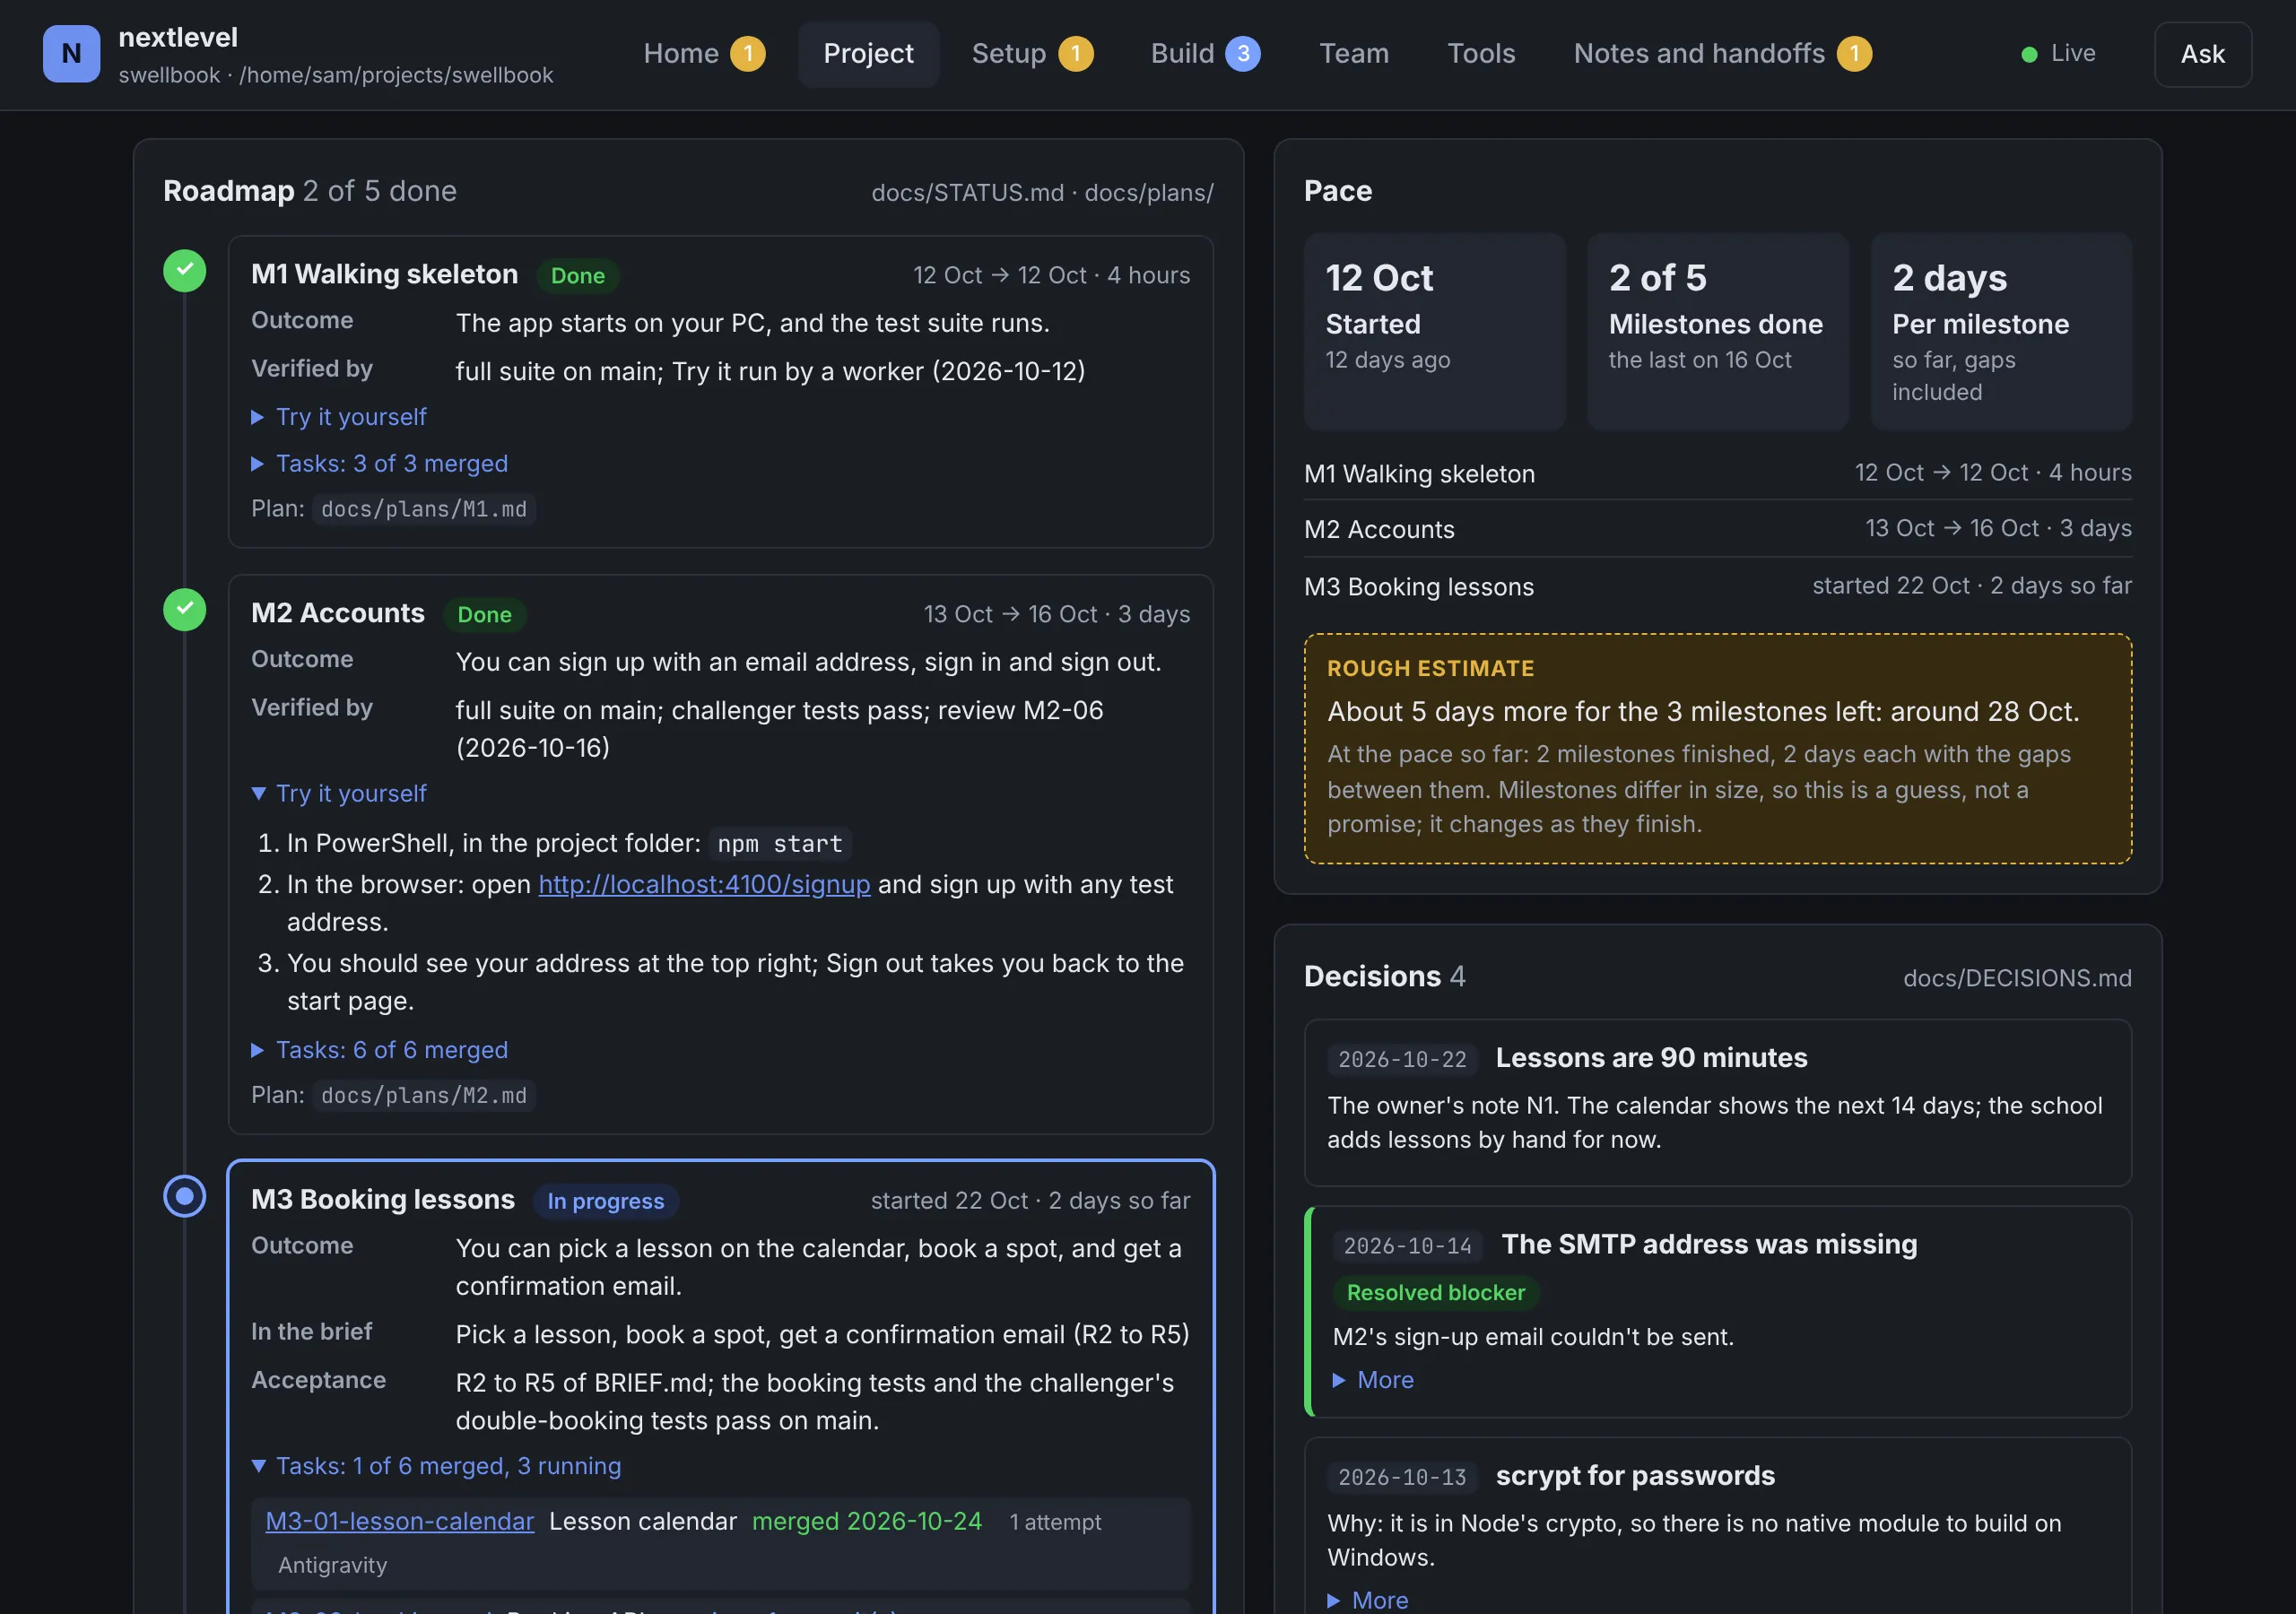Click the Build tab count badge

[1243, 54]
